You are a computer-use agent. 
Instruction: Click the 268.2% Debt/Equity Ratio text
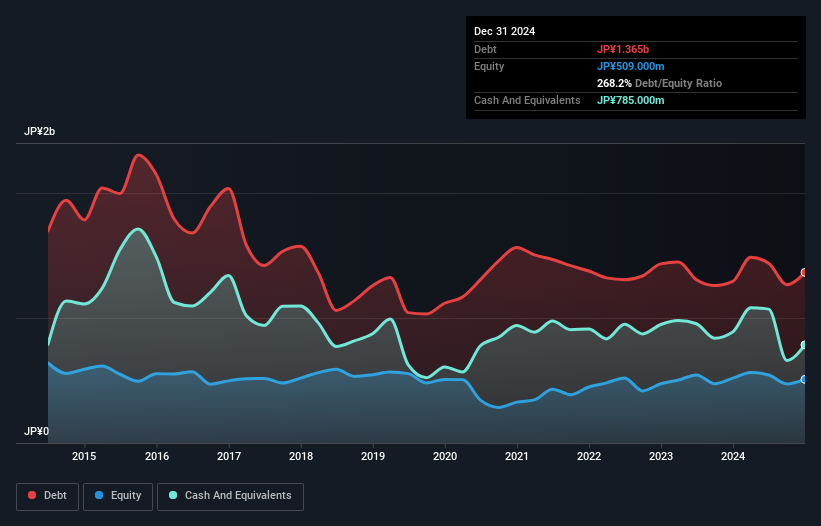[659, 83]
